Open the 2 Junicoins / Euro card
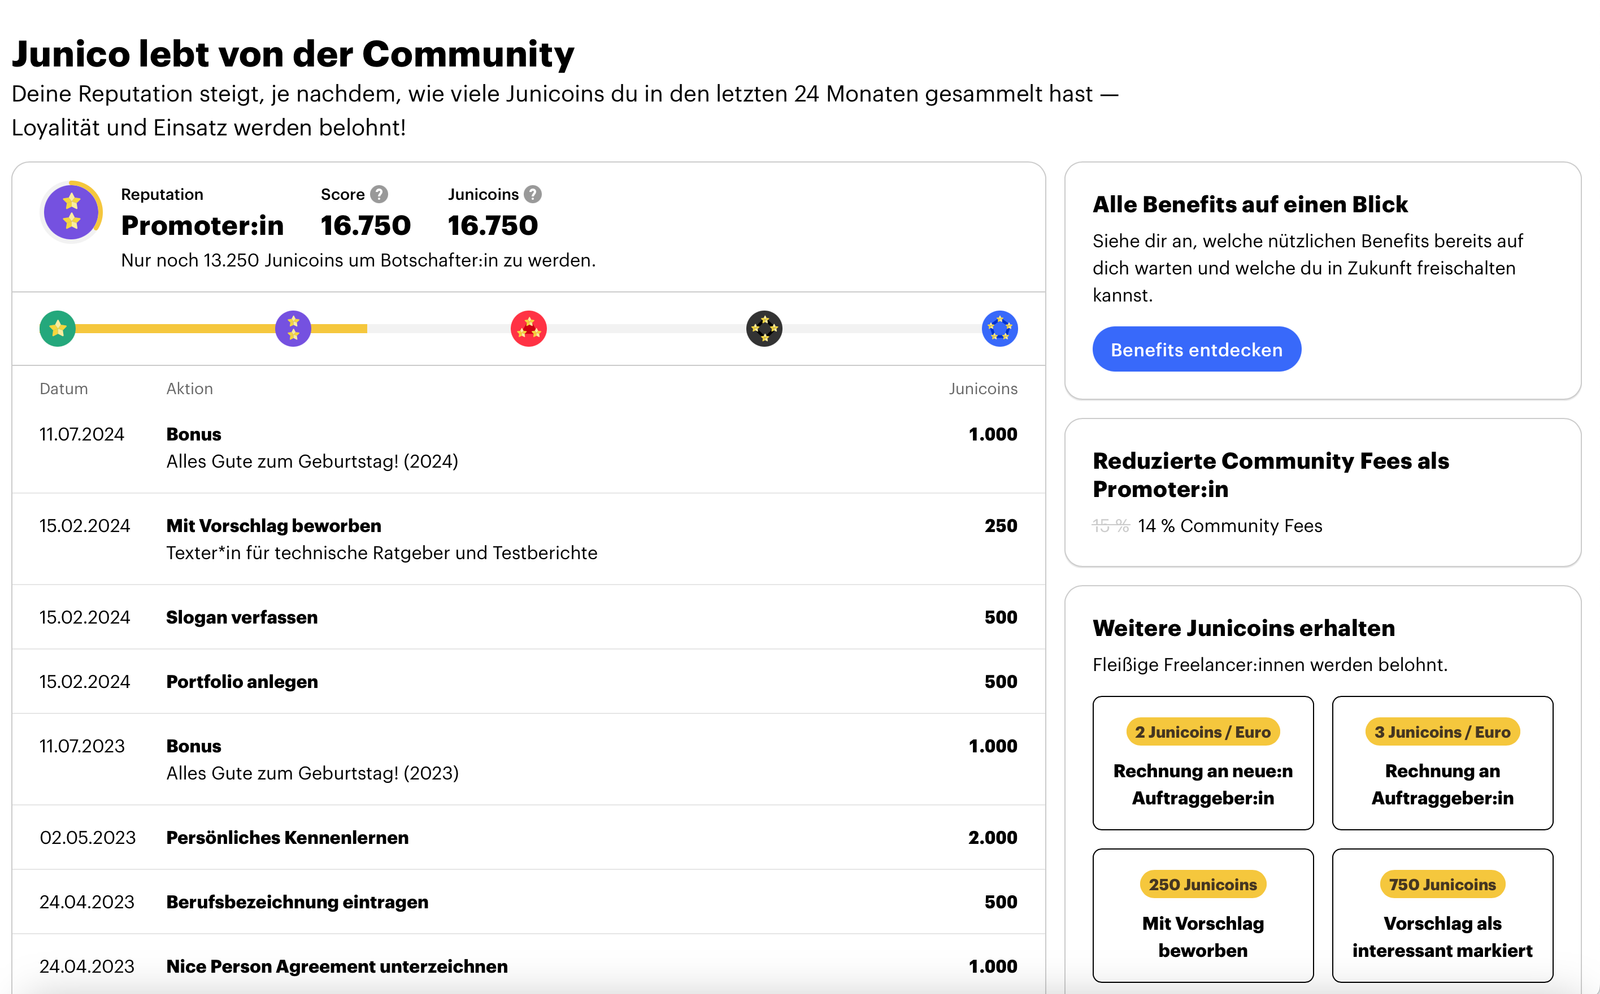 [1203, 763]
